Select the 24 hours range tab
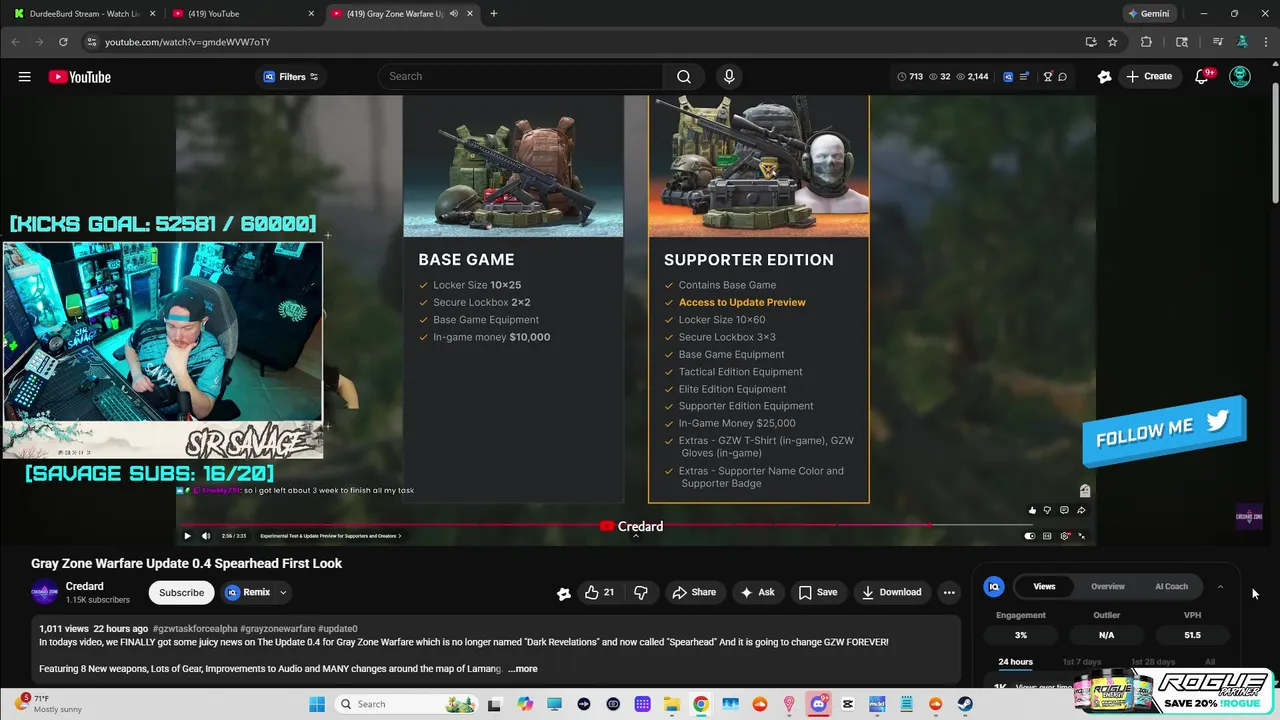Image resolution: width=1280 pixels, height=720 pixels. pos(1015,662)
